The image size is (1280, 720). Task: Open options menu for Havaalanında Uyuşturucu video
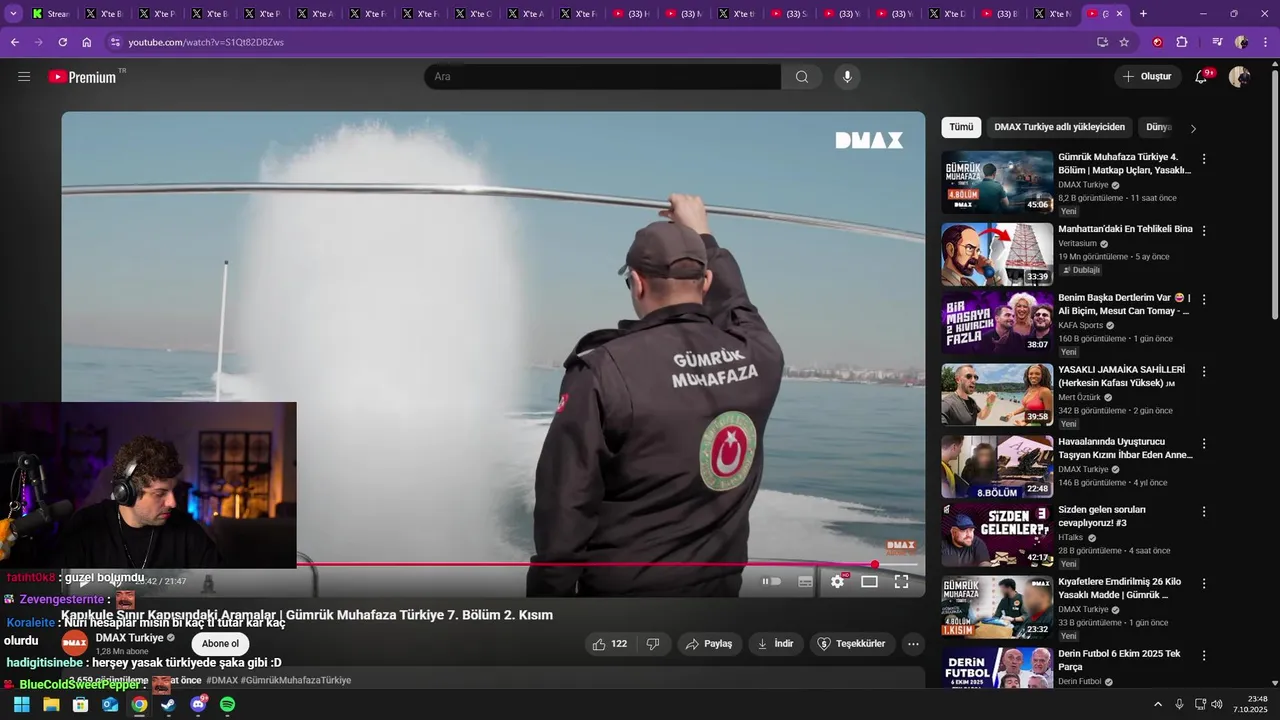point(1204,443)
